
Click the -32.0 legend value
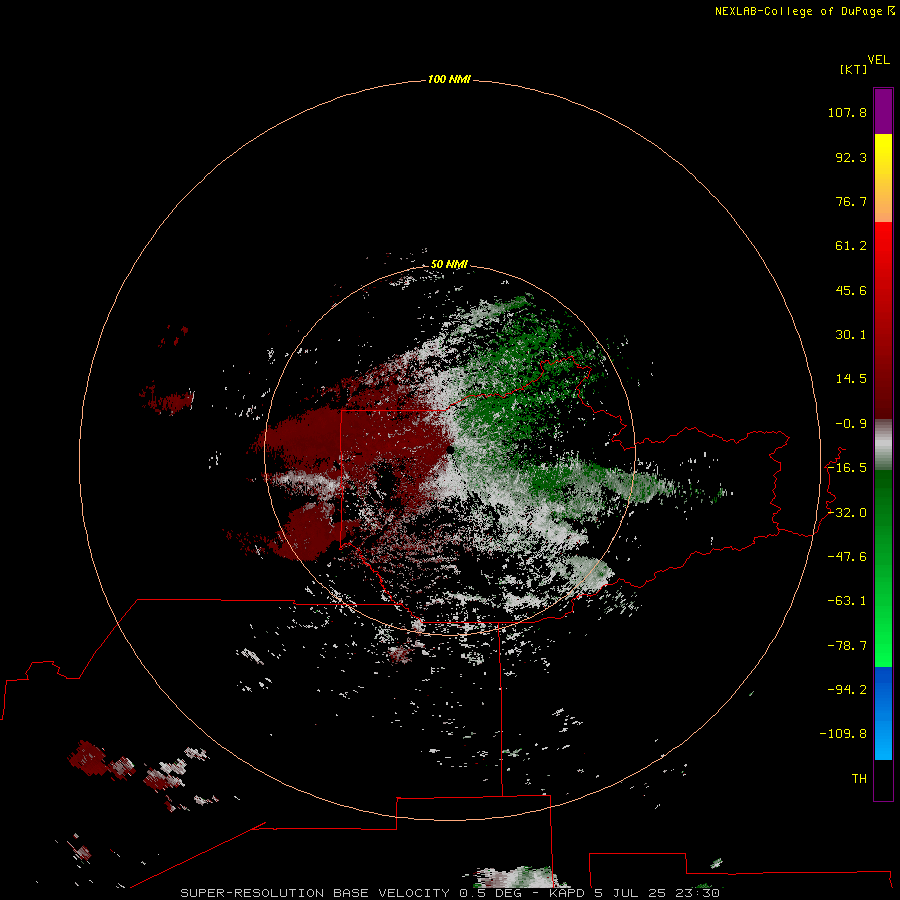847,513
